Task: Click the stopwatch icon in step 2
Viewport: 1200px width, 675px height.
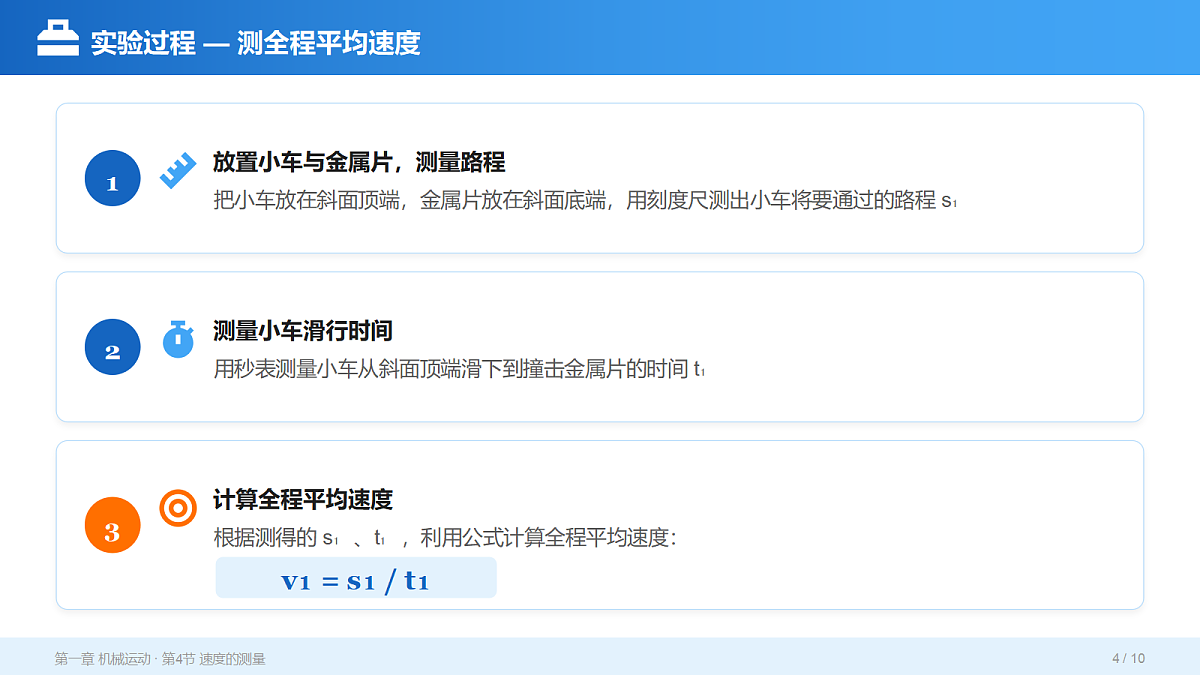Action: pos(178,339)
